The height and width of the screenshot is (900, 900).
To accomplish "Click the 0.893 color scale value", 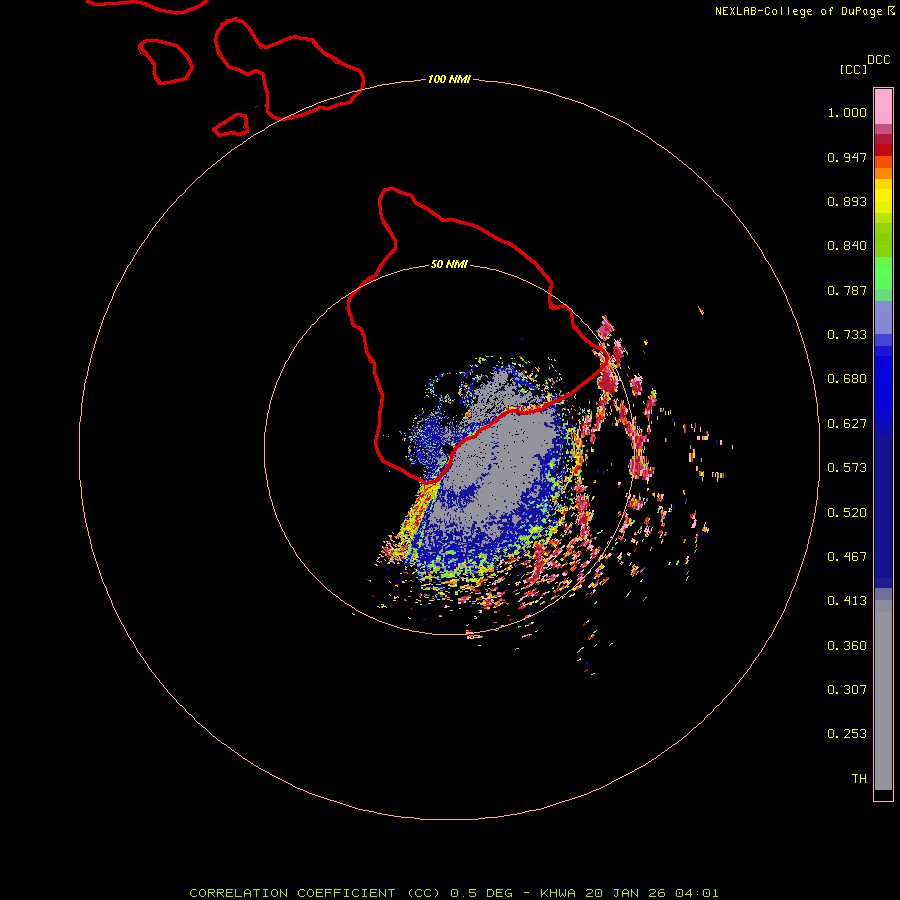I will (847, 201).
